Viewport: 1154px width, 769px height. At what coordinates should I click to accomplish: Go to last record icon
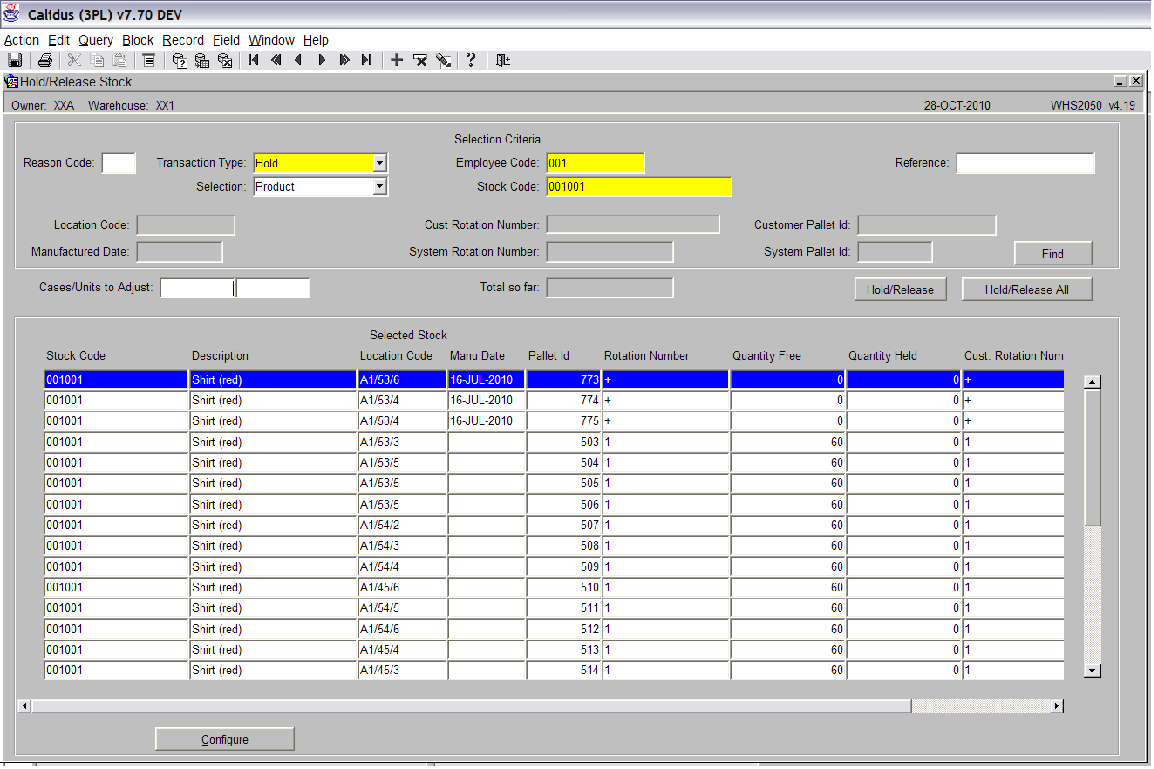click(367, 60)
